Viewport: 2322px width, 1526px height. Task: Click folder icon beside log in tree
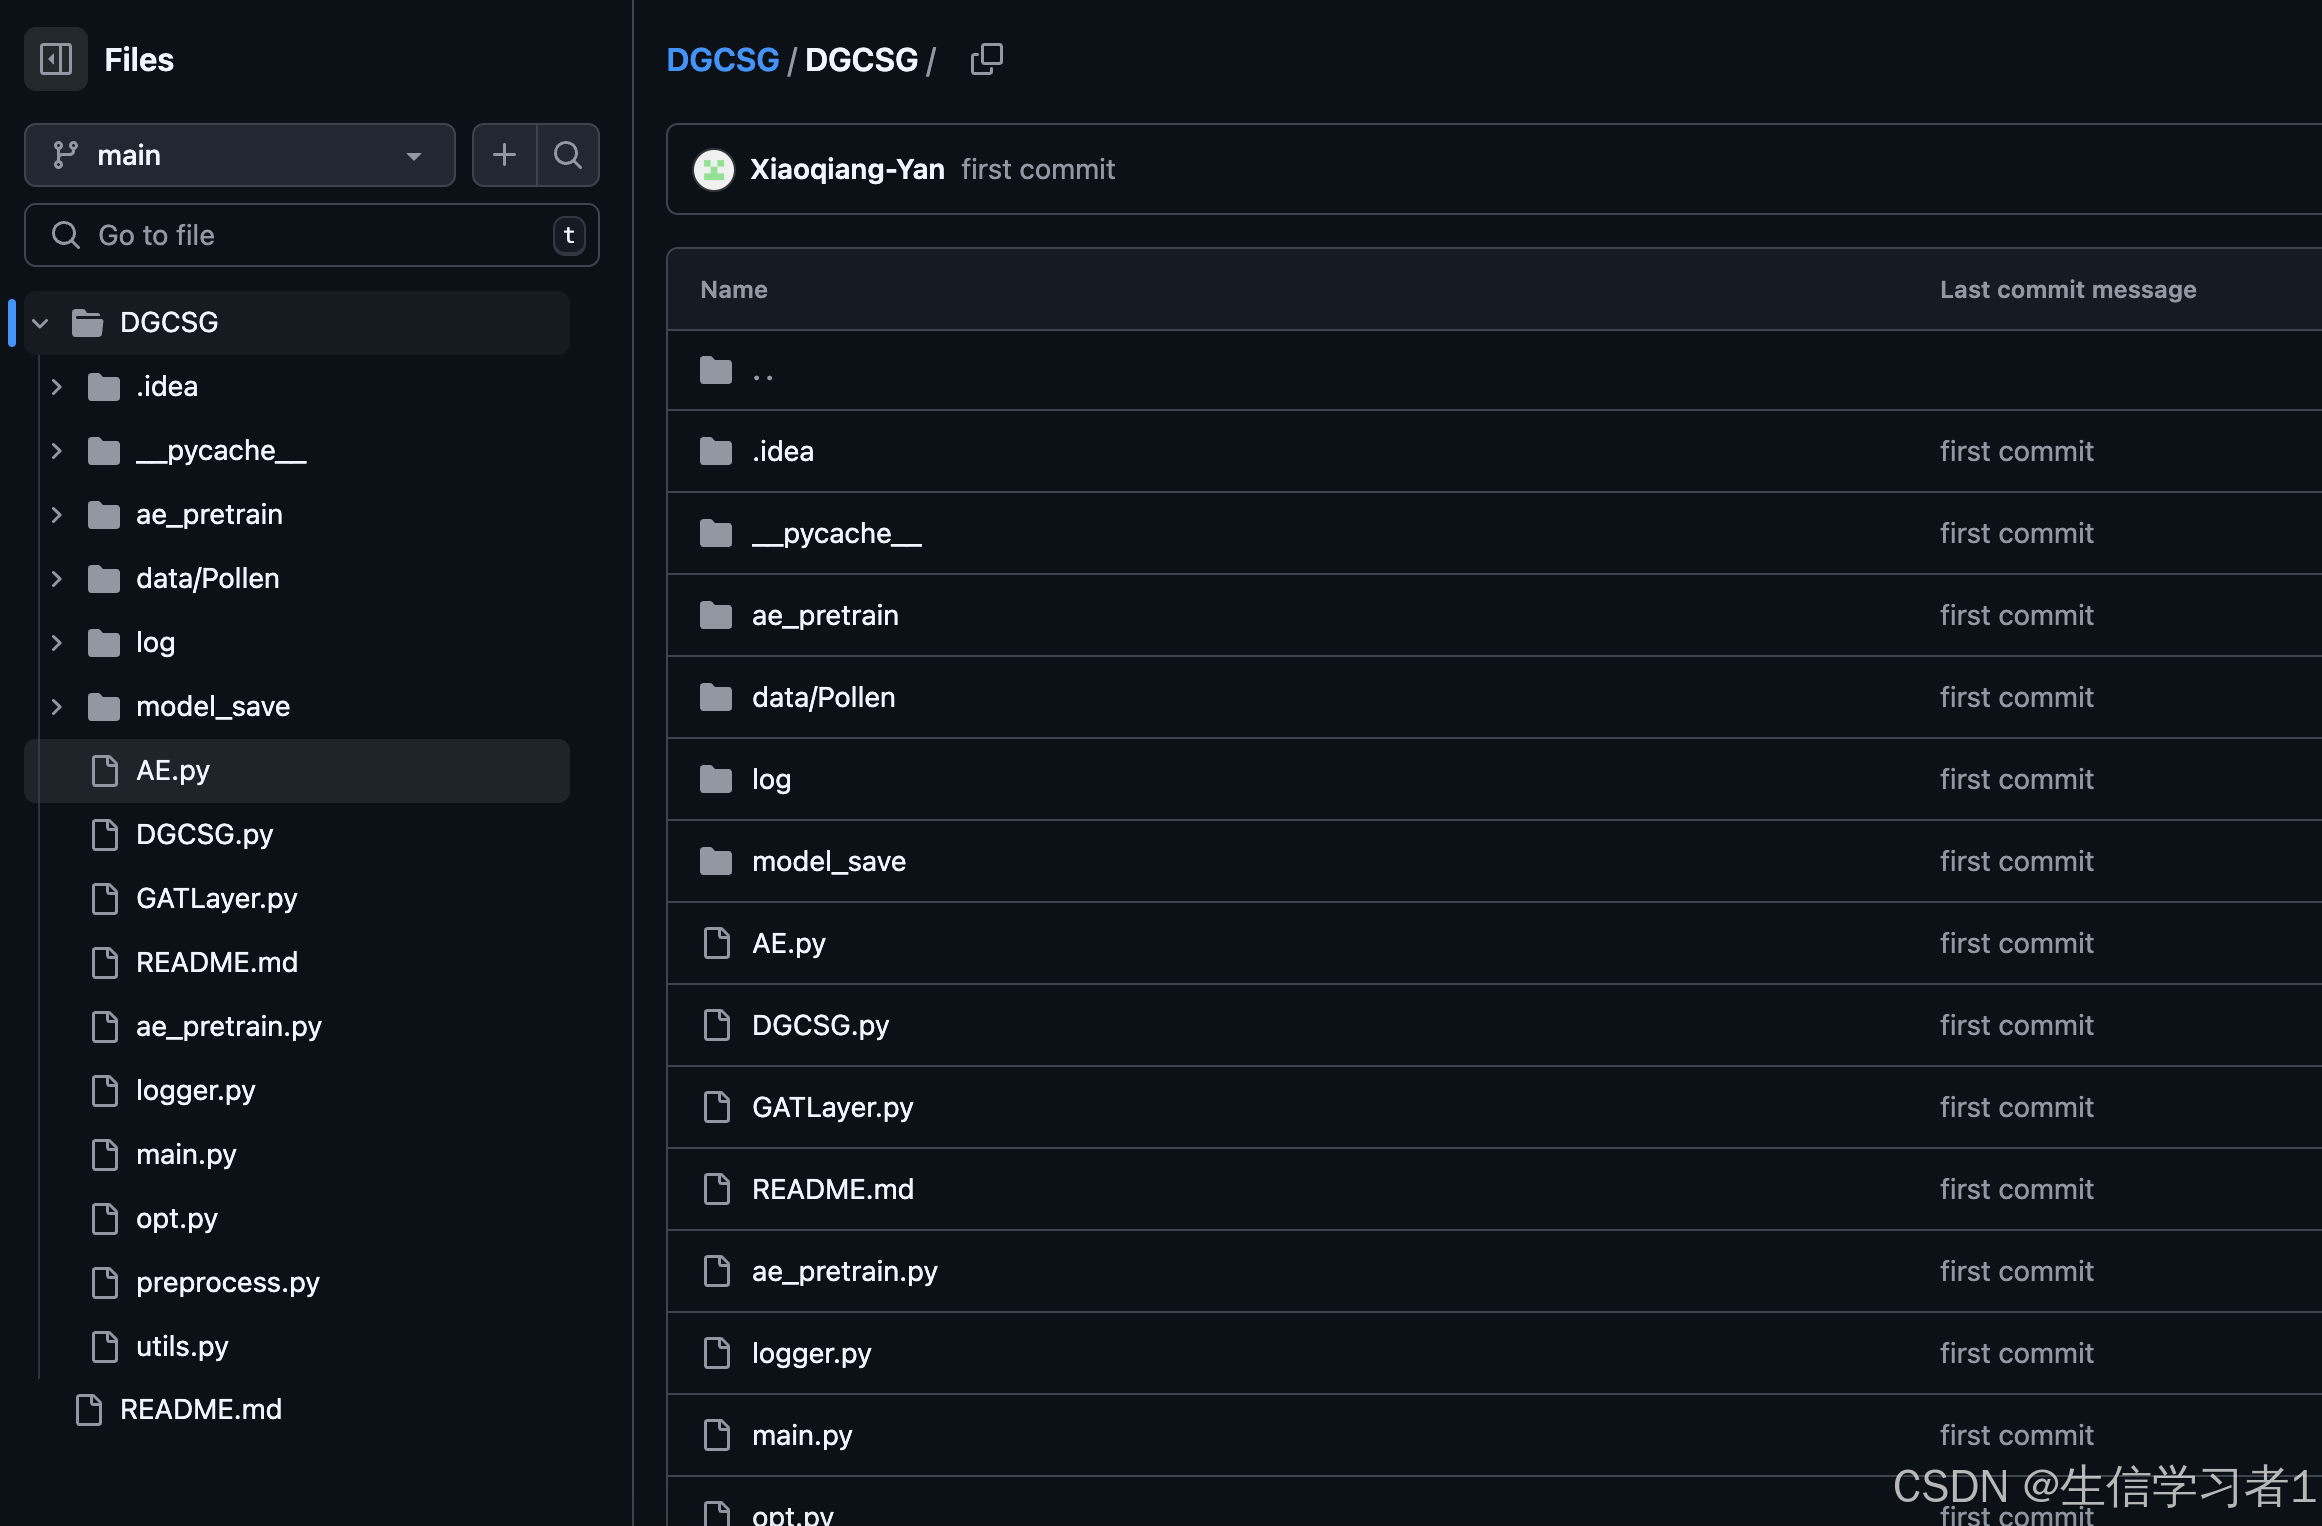coord(104,643)
